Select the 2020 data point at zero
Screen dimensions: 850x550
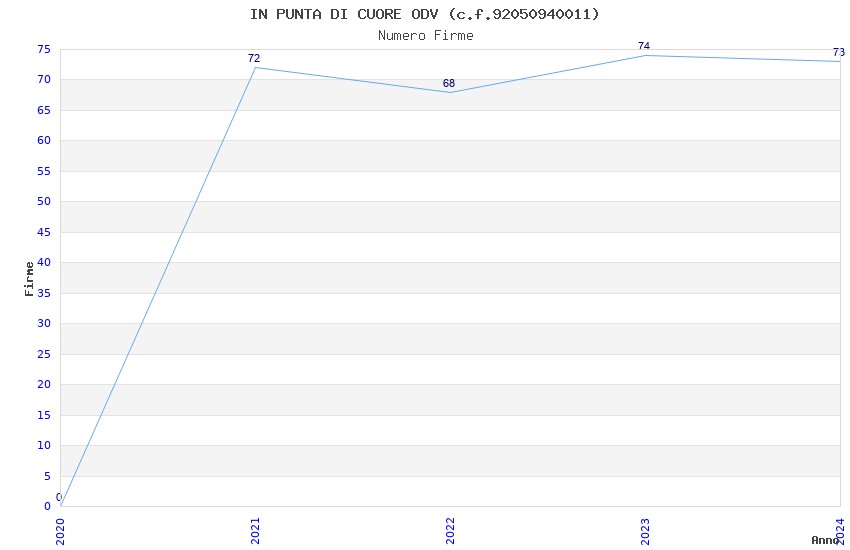coord(61,505)
